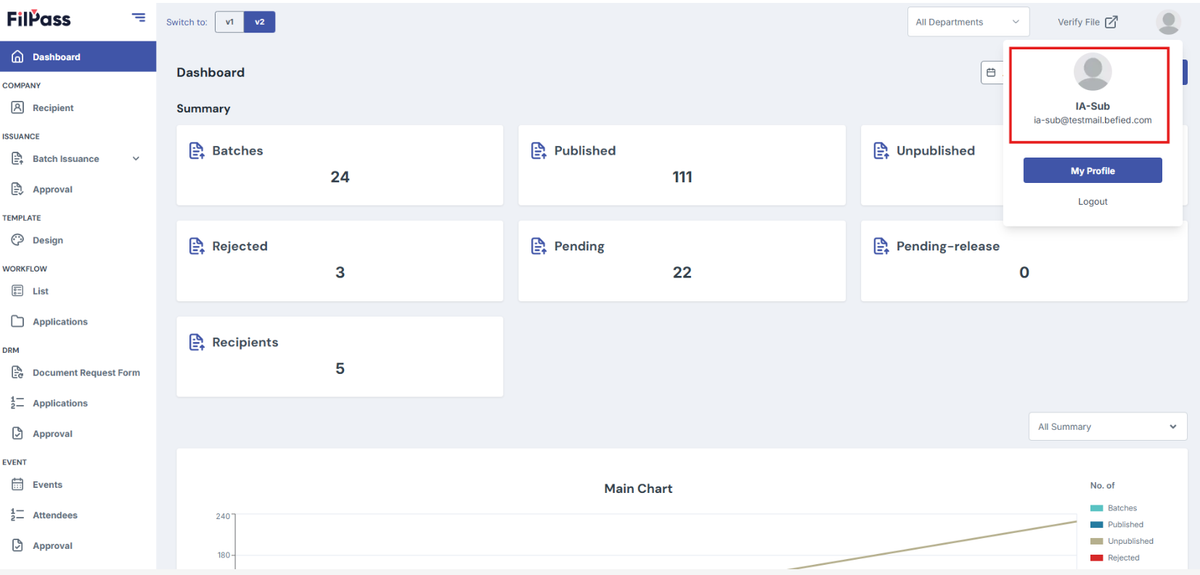This screenshot has height=575, width=1200.
Task: Click the Pending count 22
Action: point(682,273)
